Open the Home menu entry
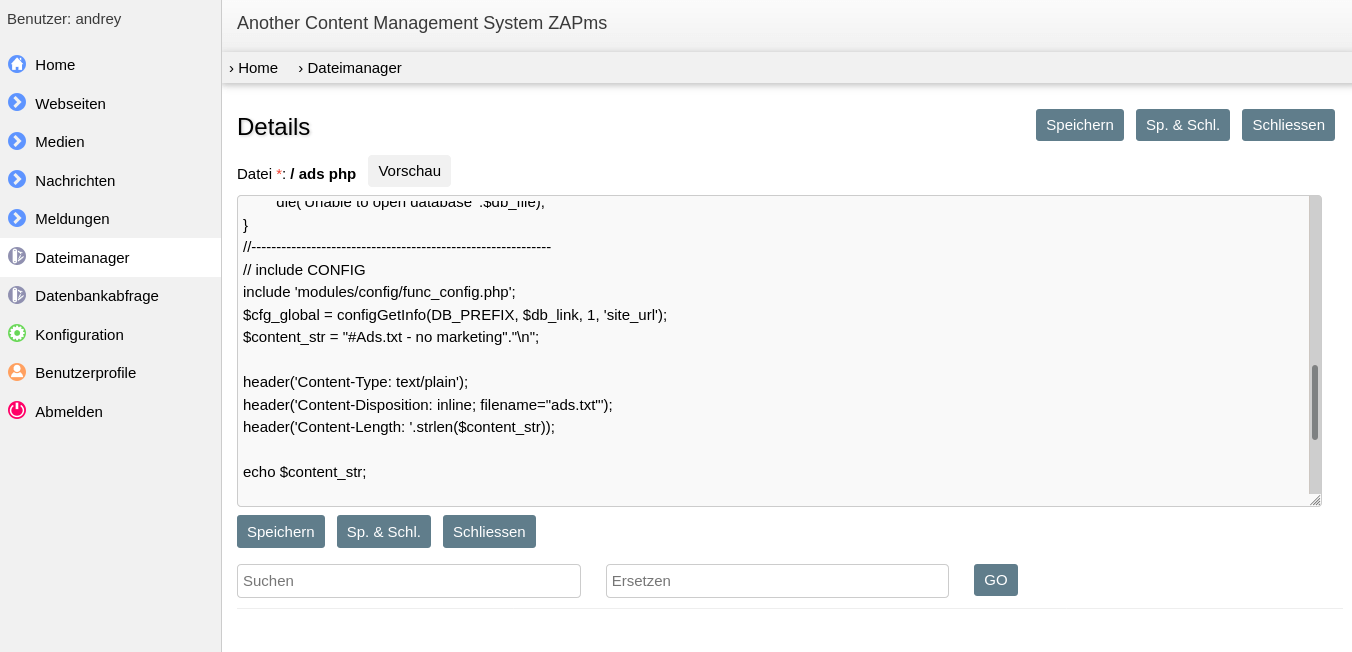 click(110, 65)
